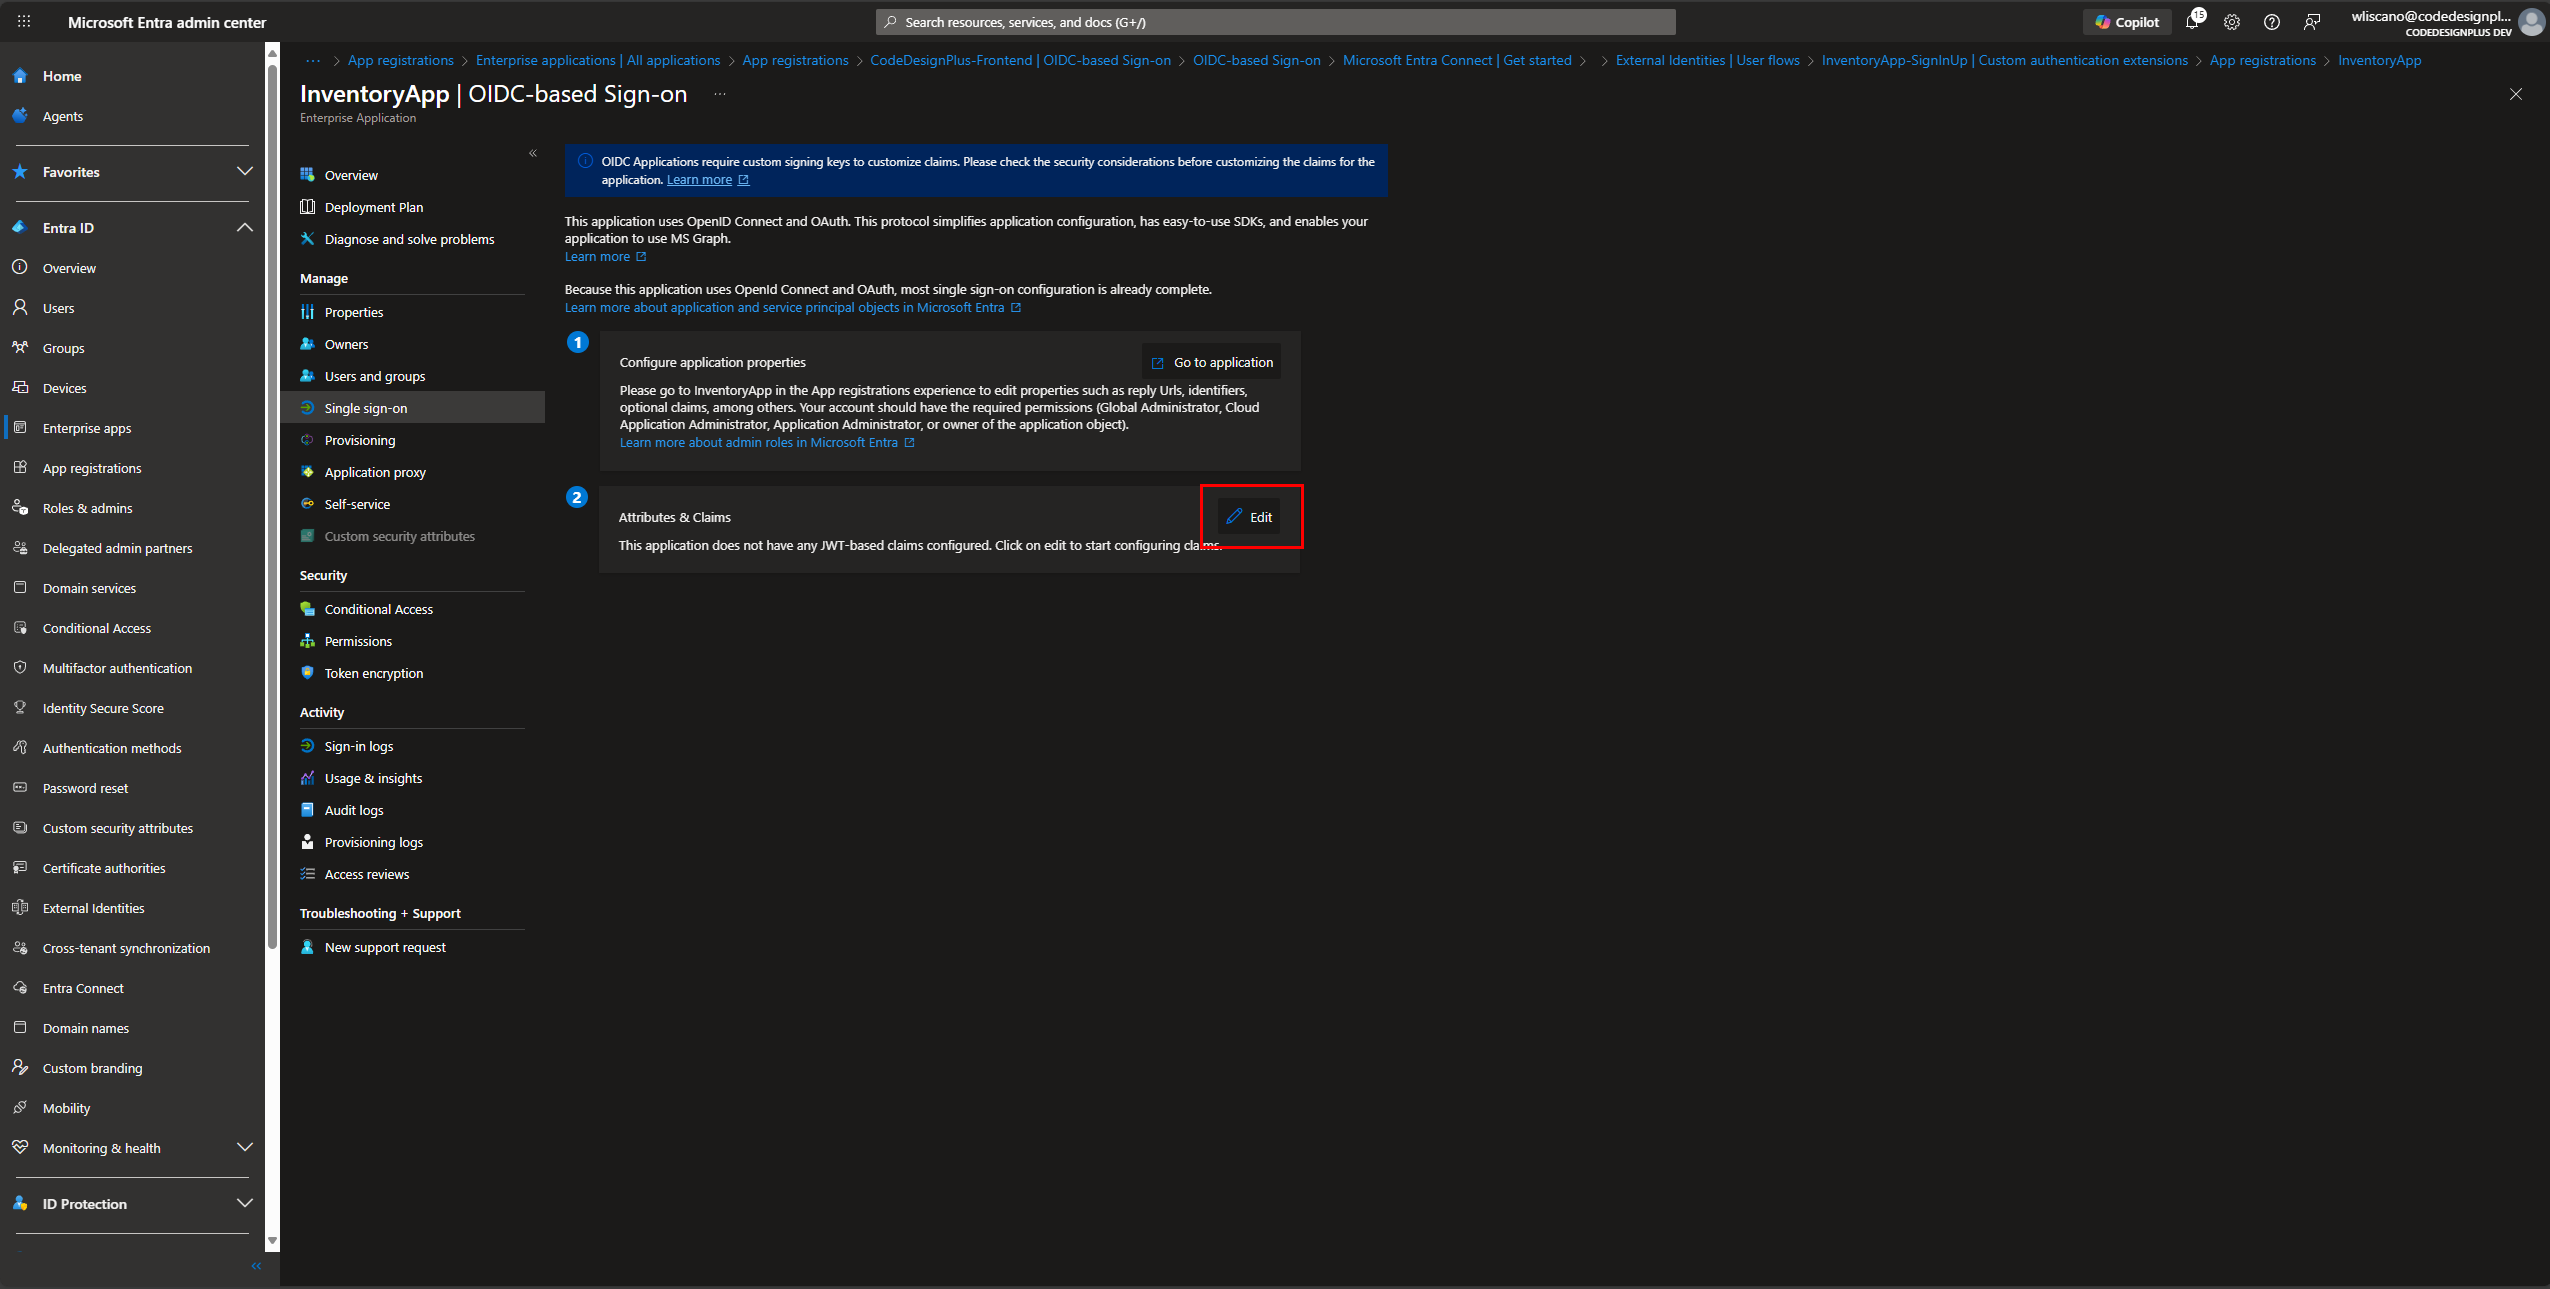Viewport: 2550px width, 1289px height.
Task: Click the Permissions blade icon
Action: click(x=308, y=641)
